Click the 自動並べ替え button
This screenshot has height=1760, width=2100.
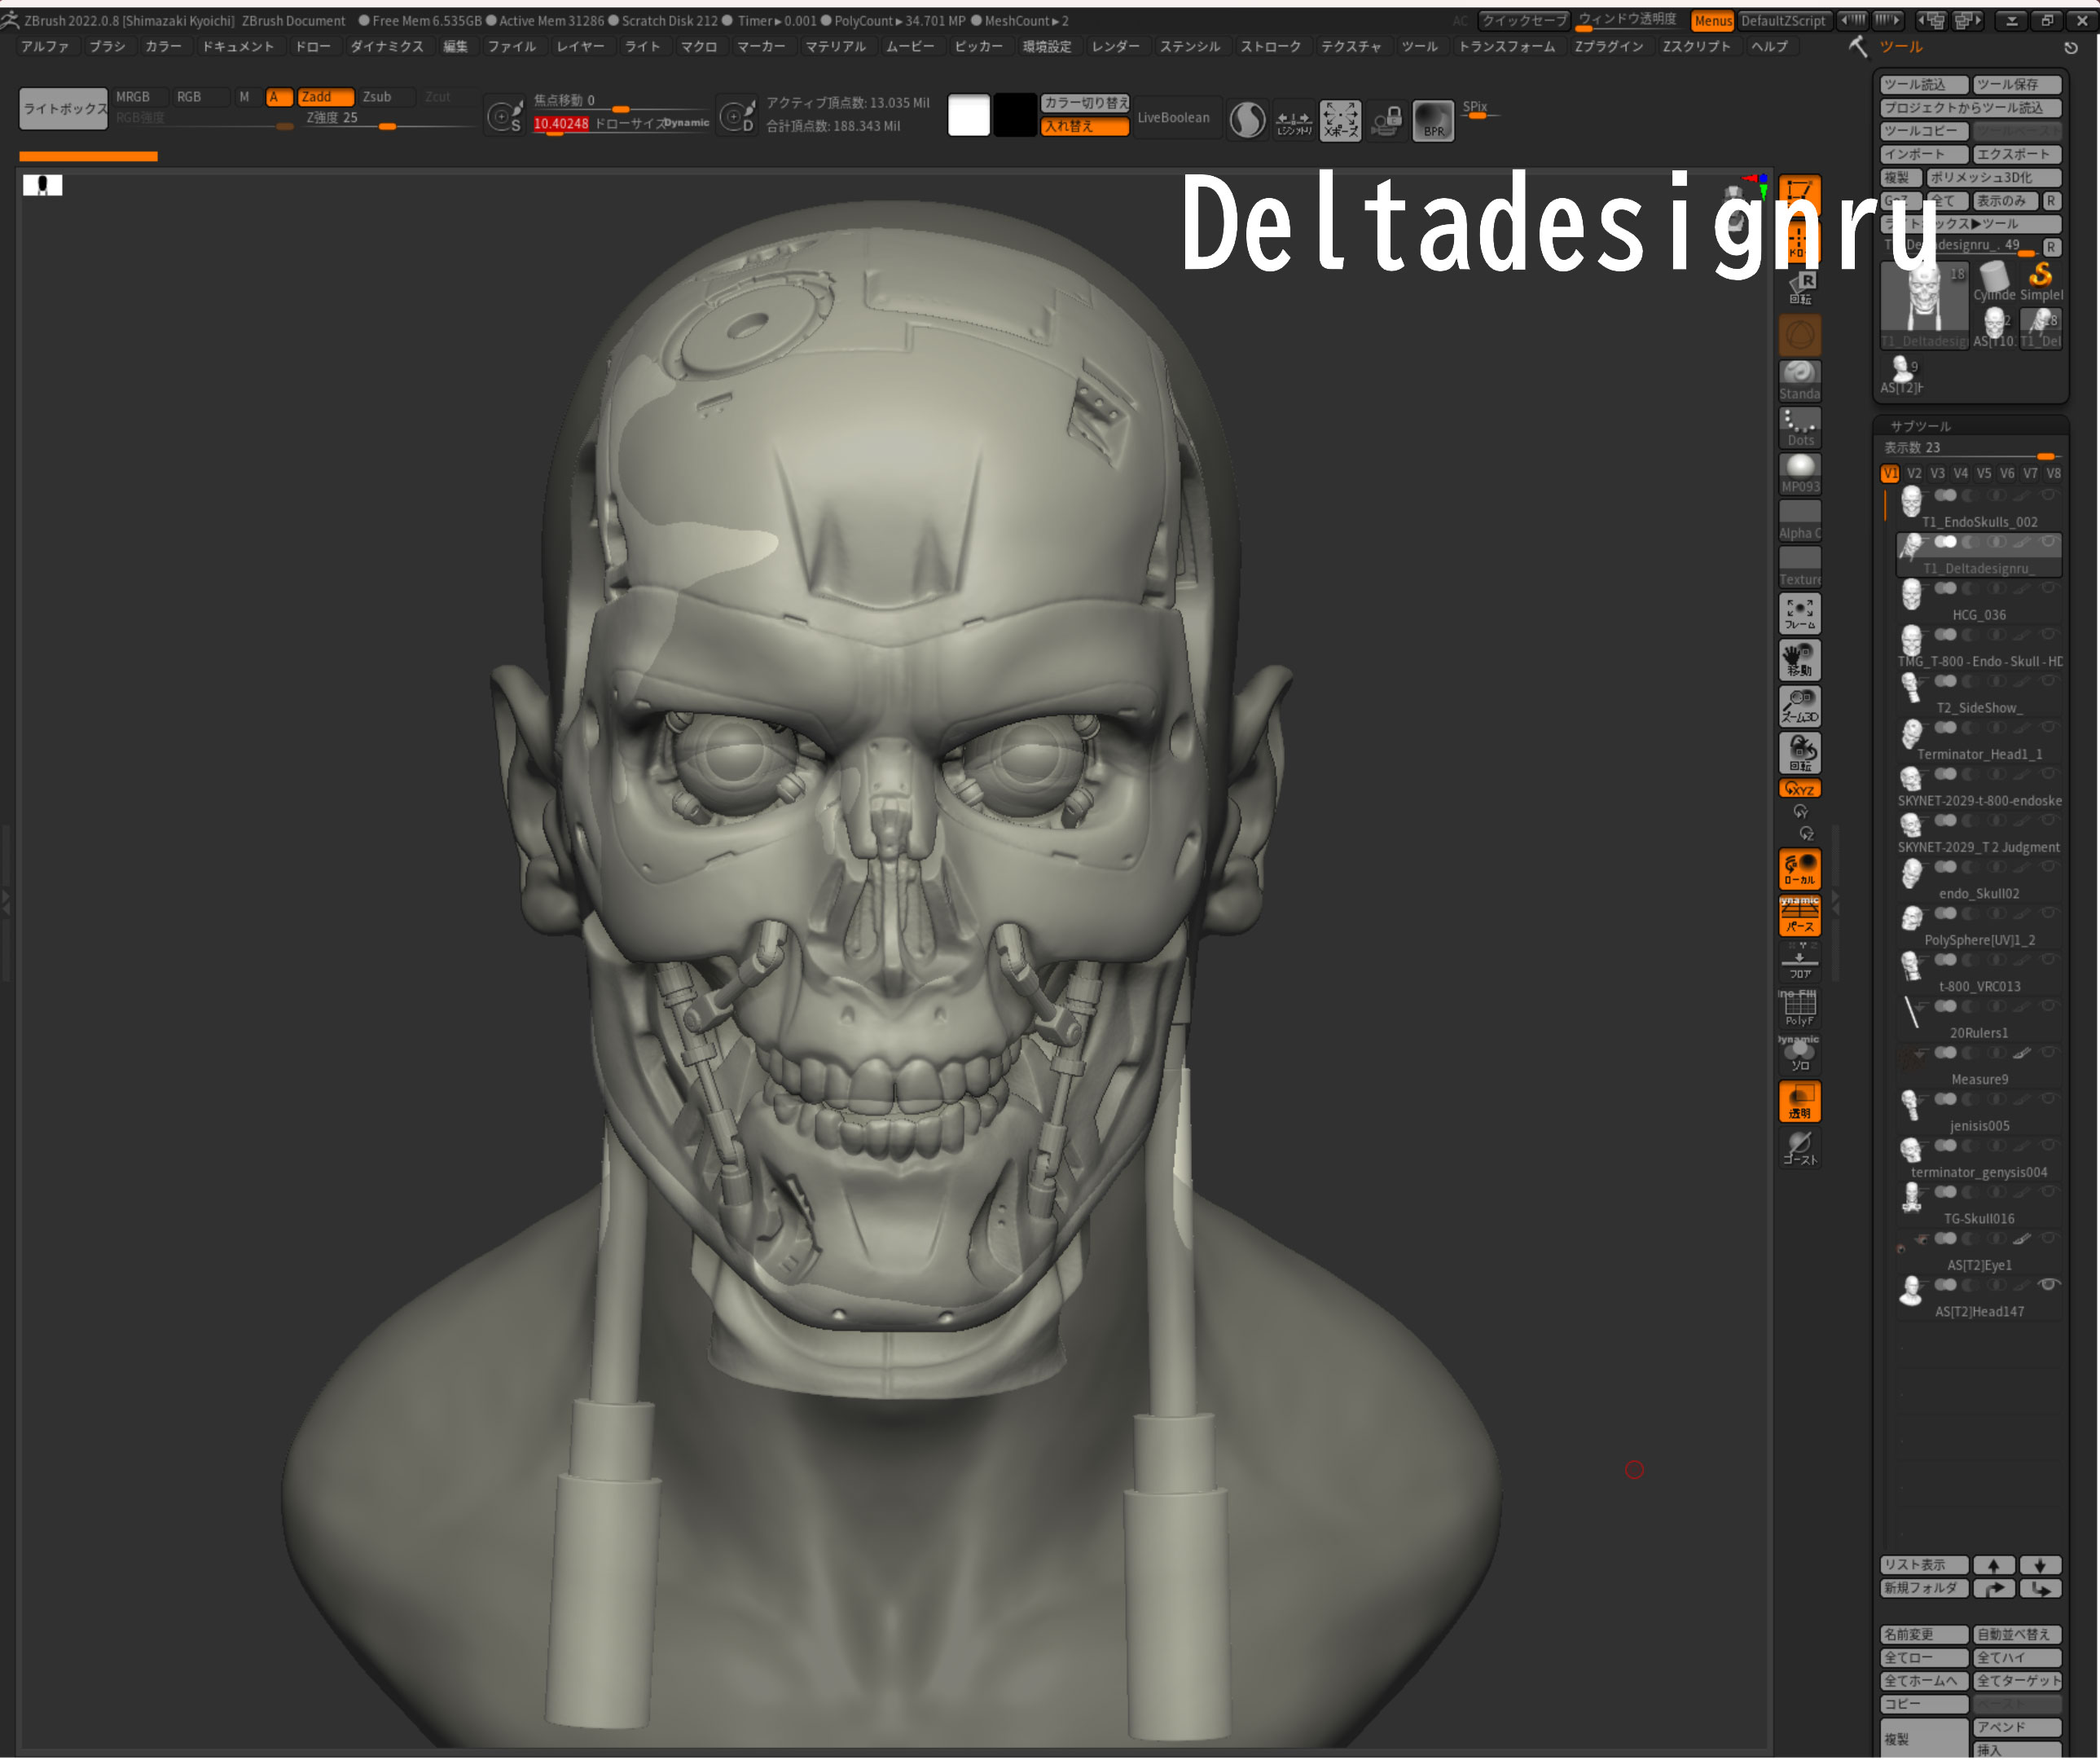(2016, 1635)
